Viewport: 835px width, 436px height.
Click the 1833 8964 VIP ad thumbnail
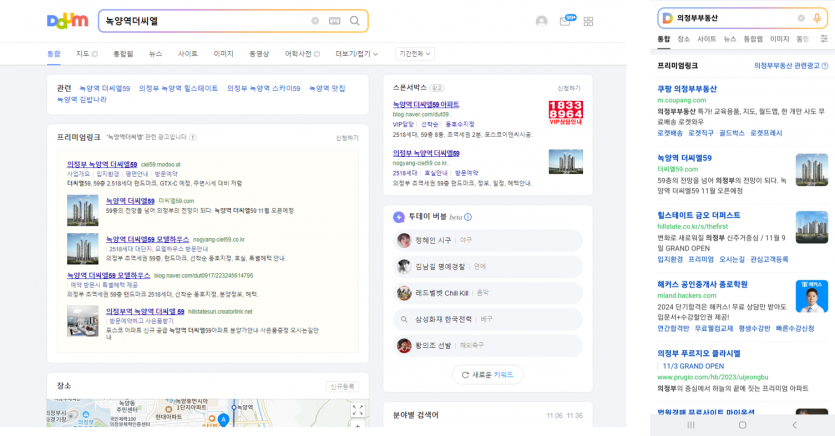pos(565,112)
